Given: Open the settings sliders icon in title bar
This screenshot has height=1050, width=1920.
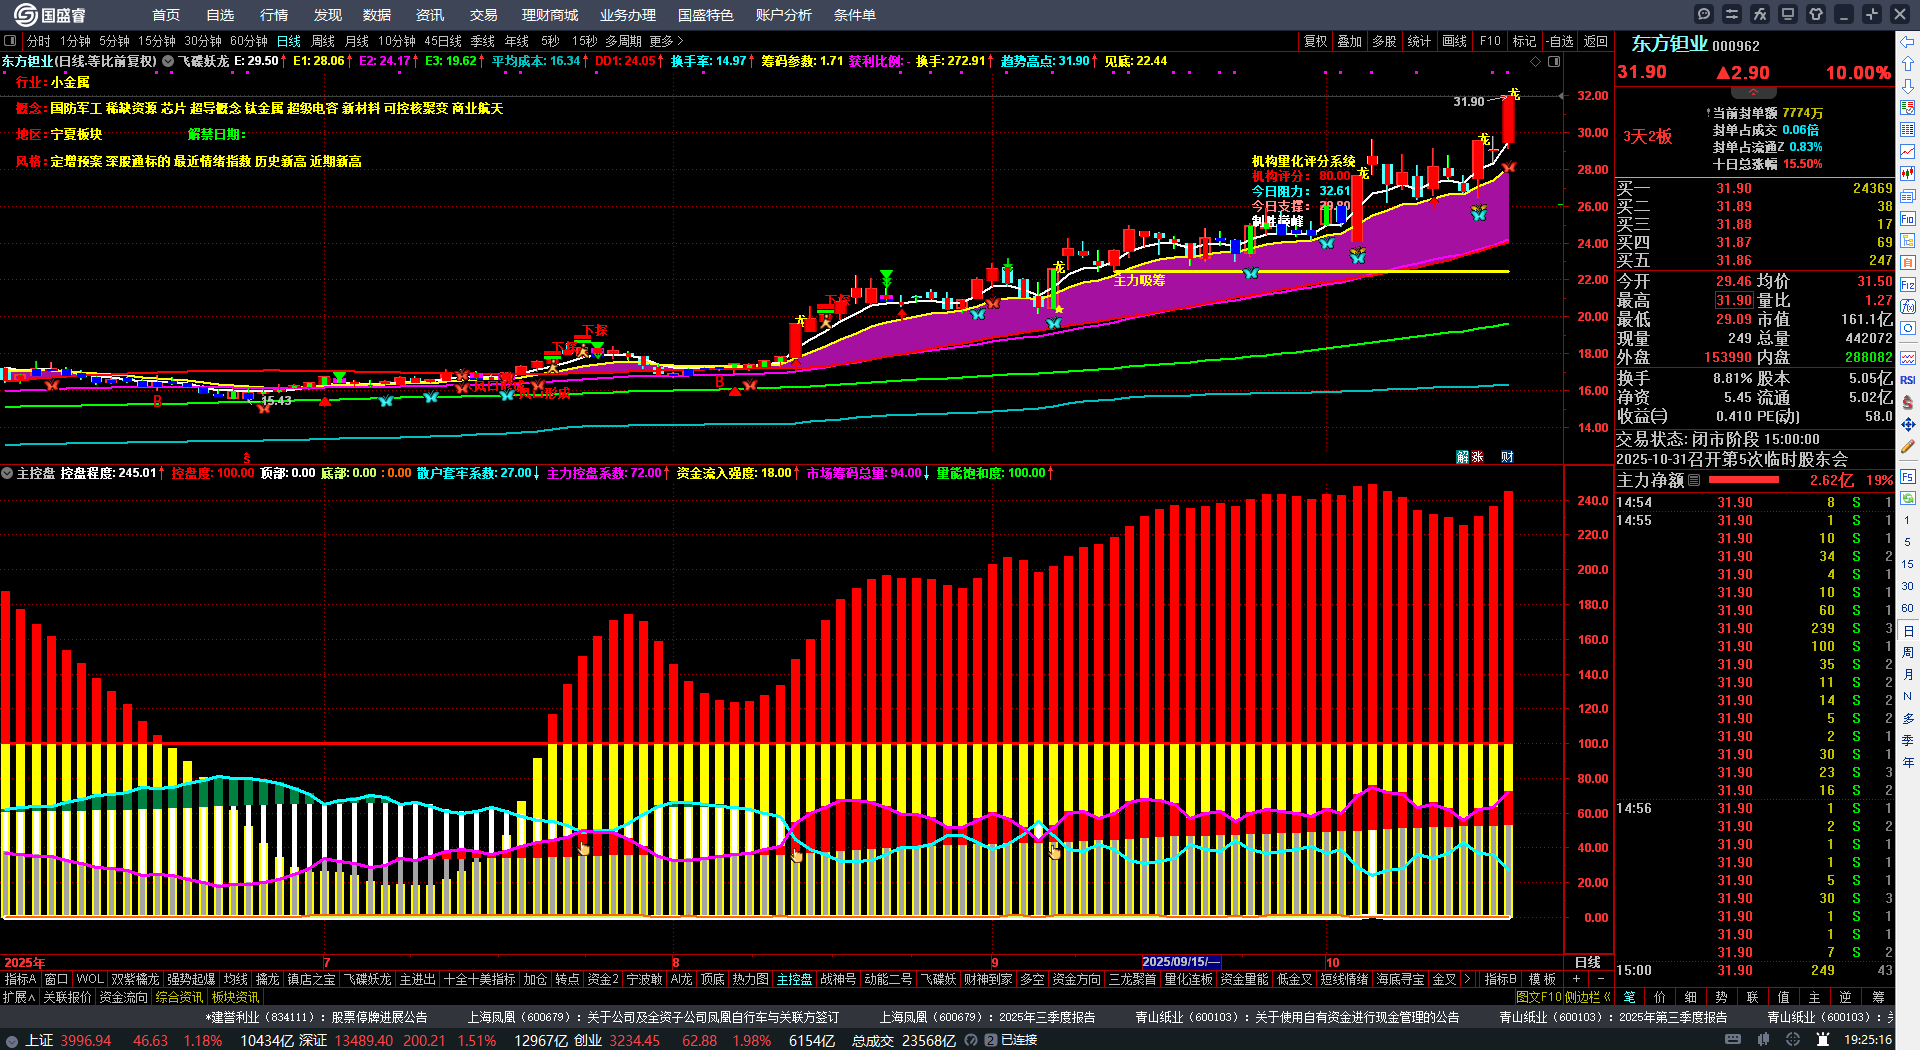Looking at the screenshot, I should click(x=1732, y=14).
